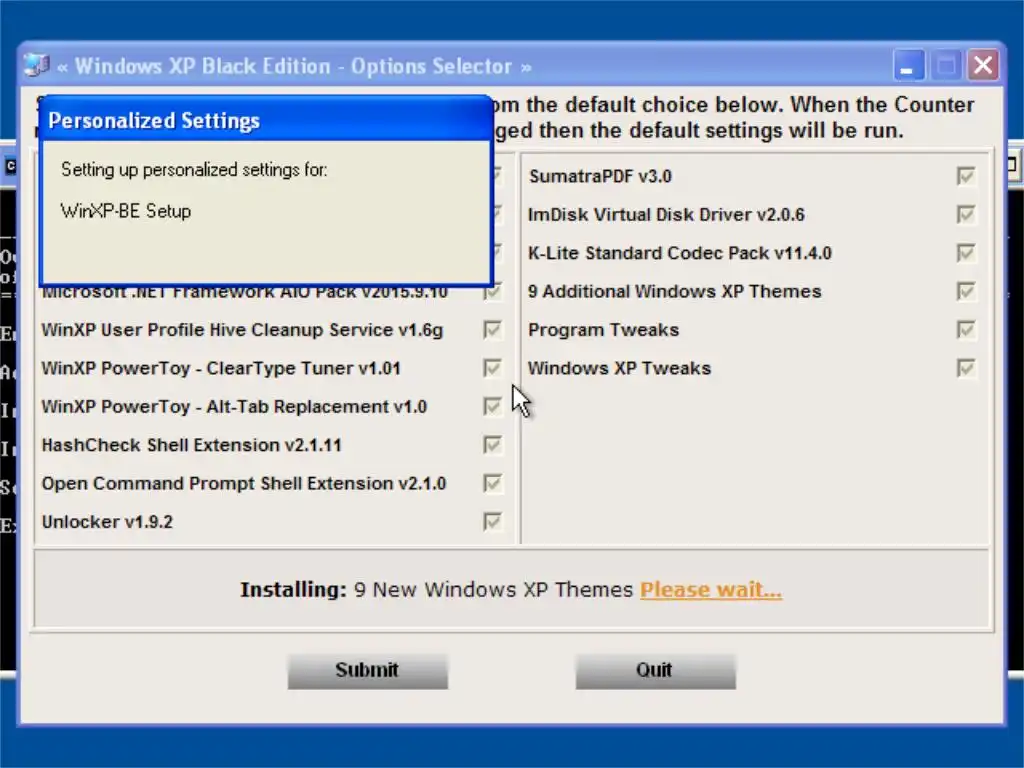Toggle Open Command Prompt Shell Extension checkbox
This screenshot has width=1024, height=768.
point(492,484)
